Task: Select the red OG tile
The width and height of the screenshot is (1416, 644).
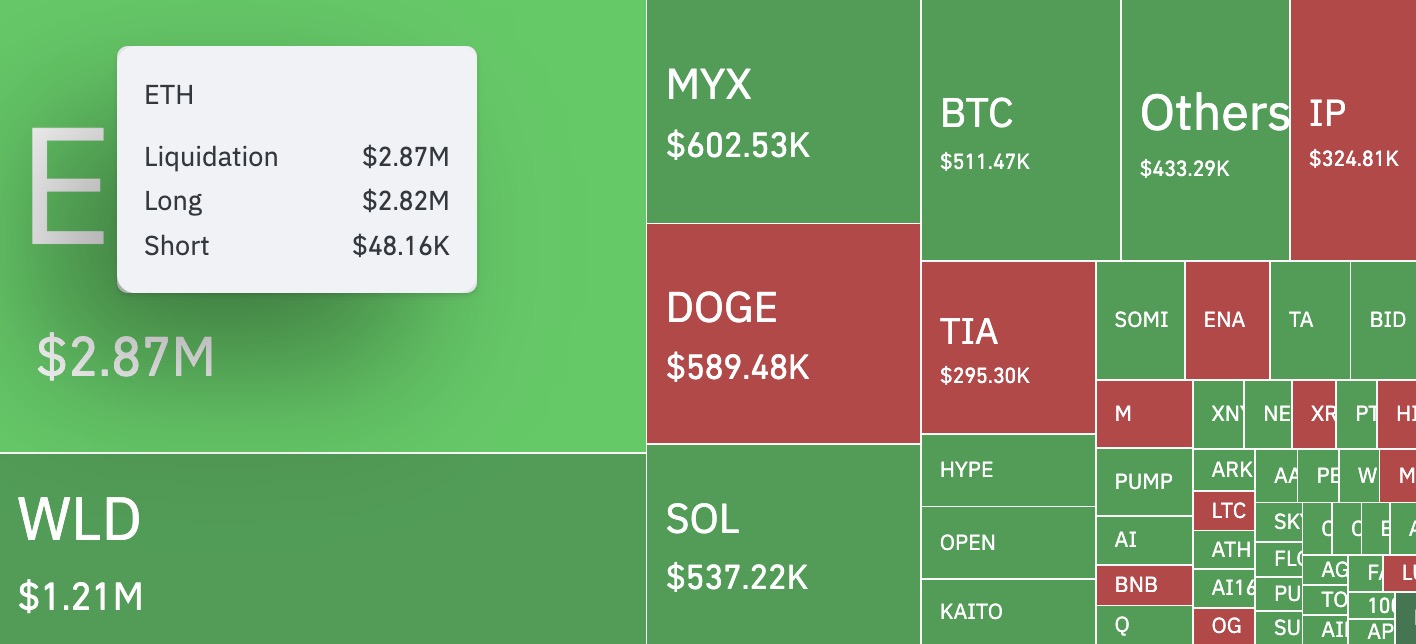Action: click(1225, 626)
